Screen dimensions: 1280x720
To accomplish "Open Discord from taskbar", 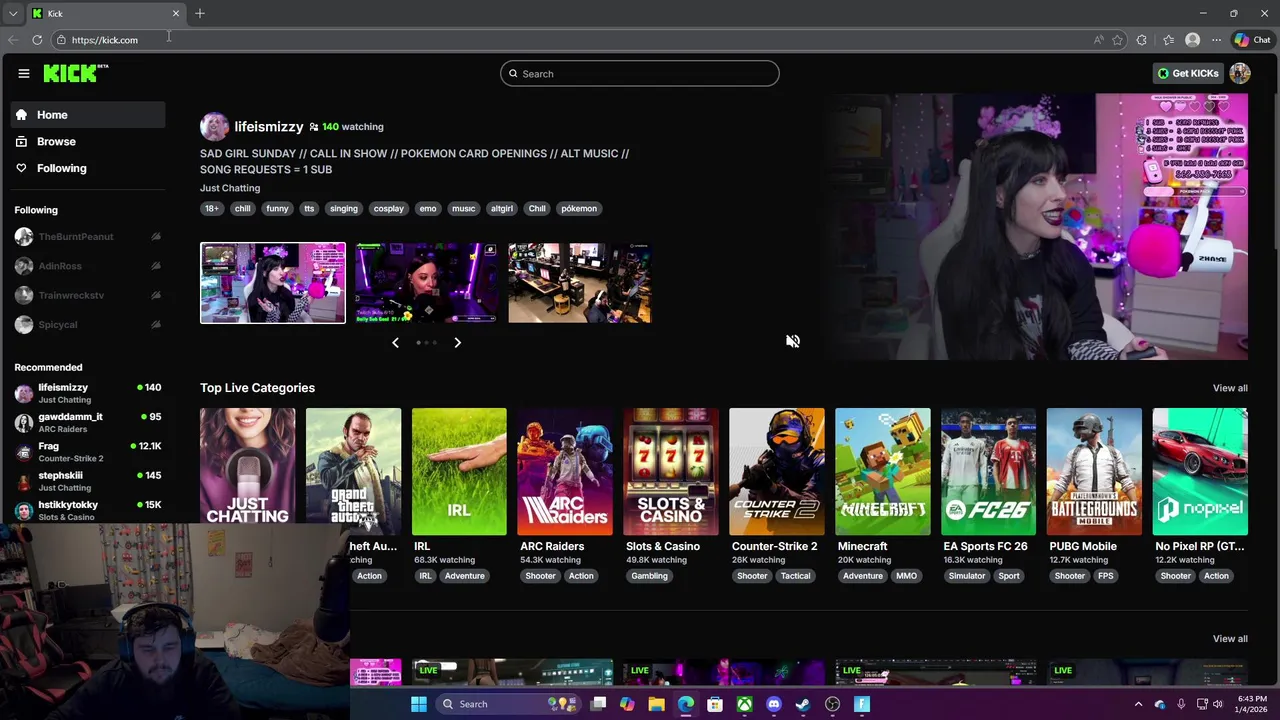I will (x=774, y=704).
